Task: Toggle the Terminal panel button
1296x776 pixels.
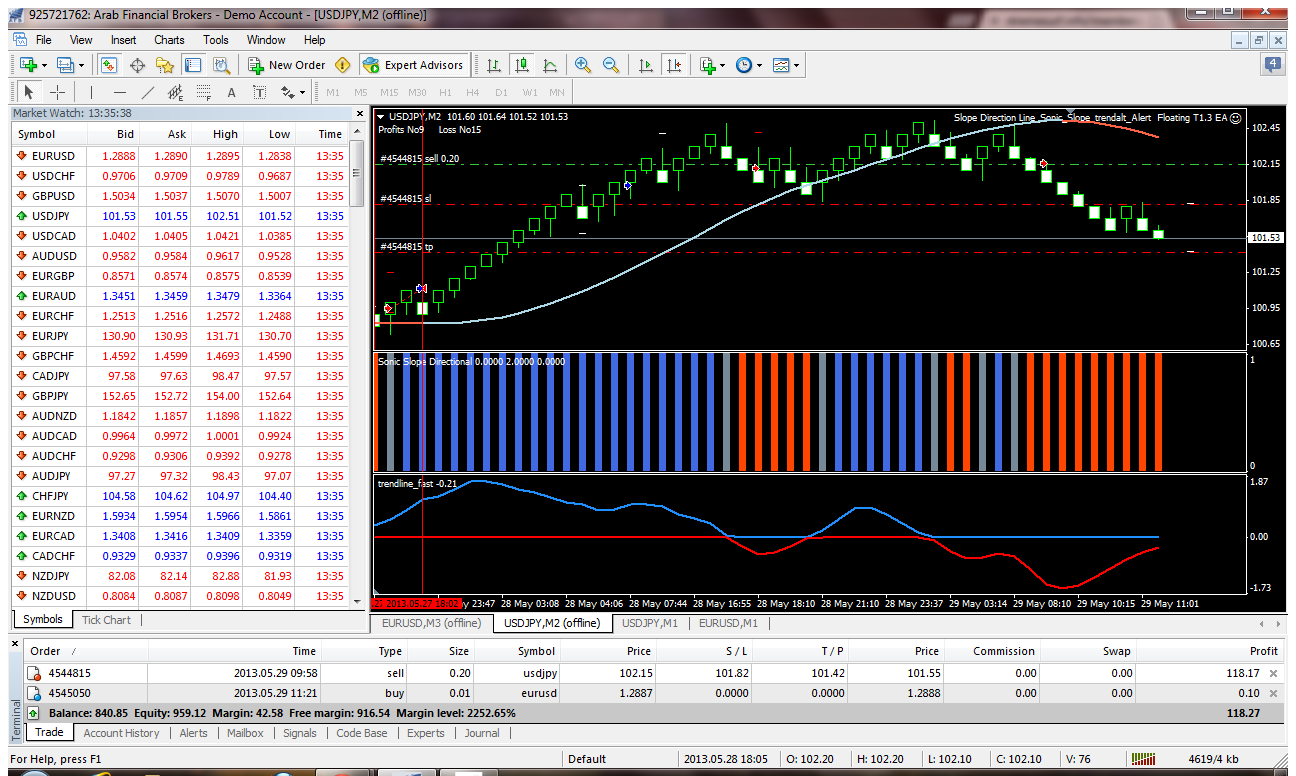Action: pyautogui.click(x=193, y=65)
